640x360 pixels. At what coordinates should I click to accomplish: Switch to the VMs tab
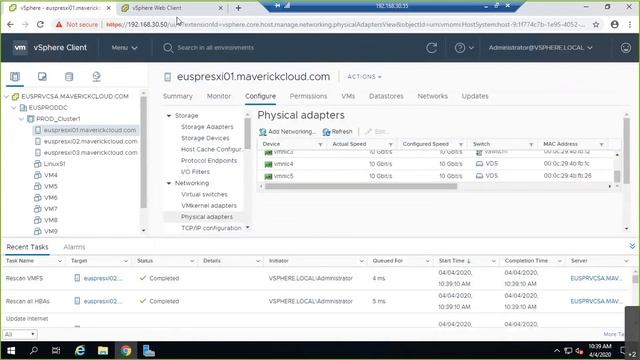(x=348, y=96)
